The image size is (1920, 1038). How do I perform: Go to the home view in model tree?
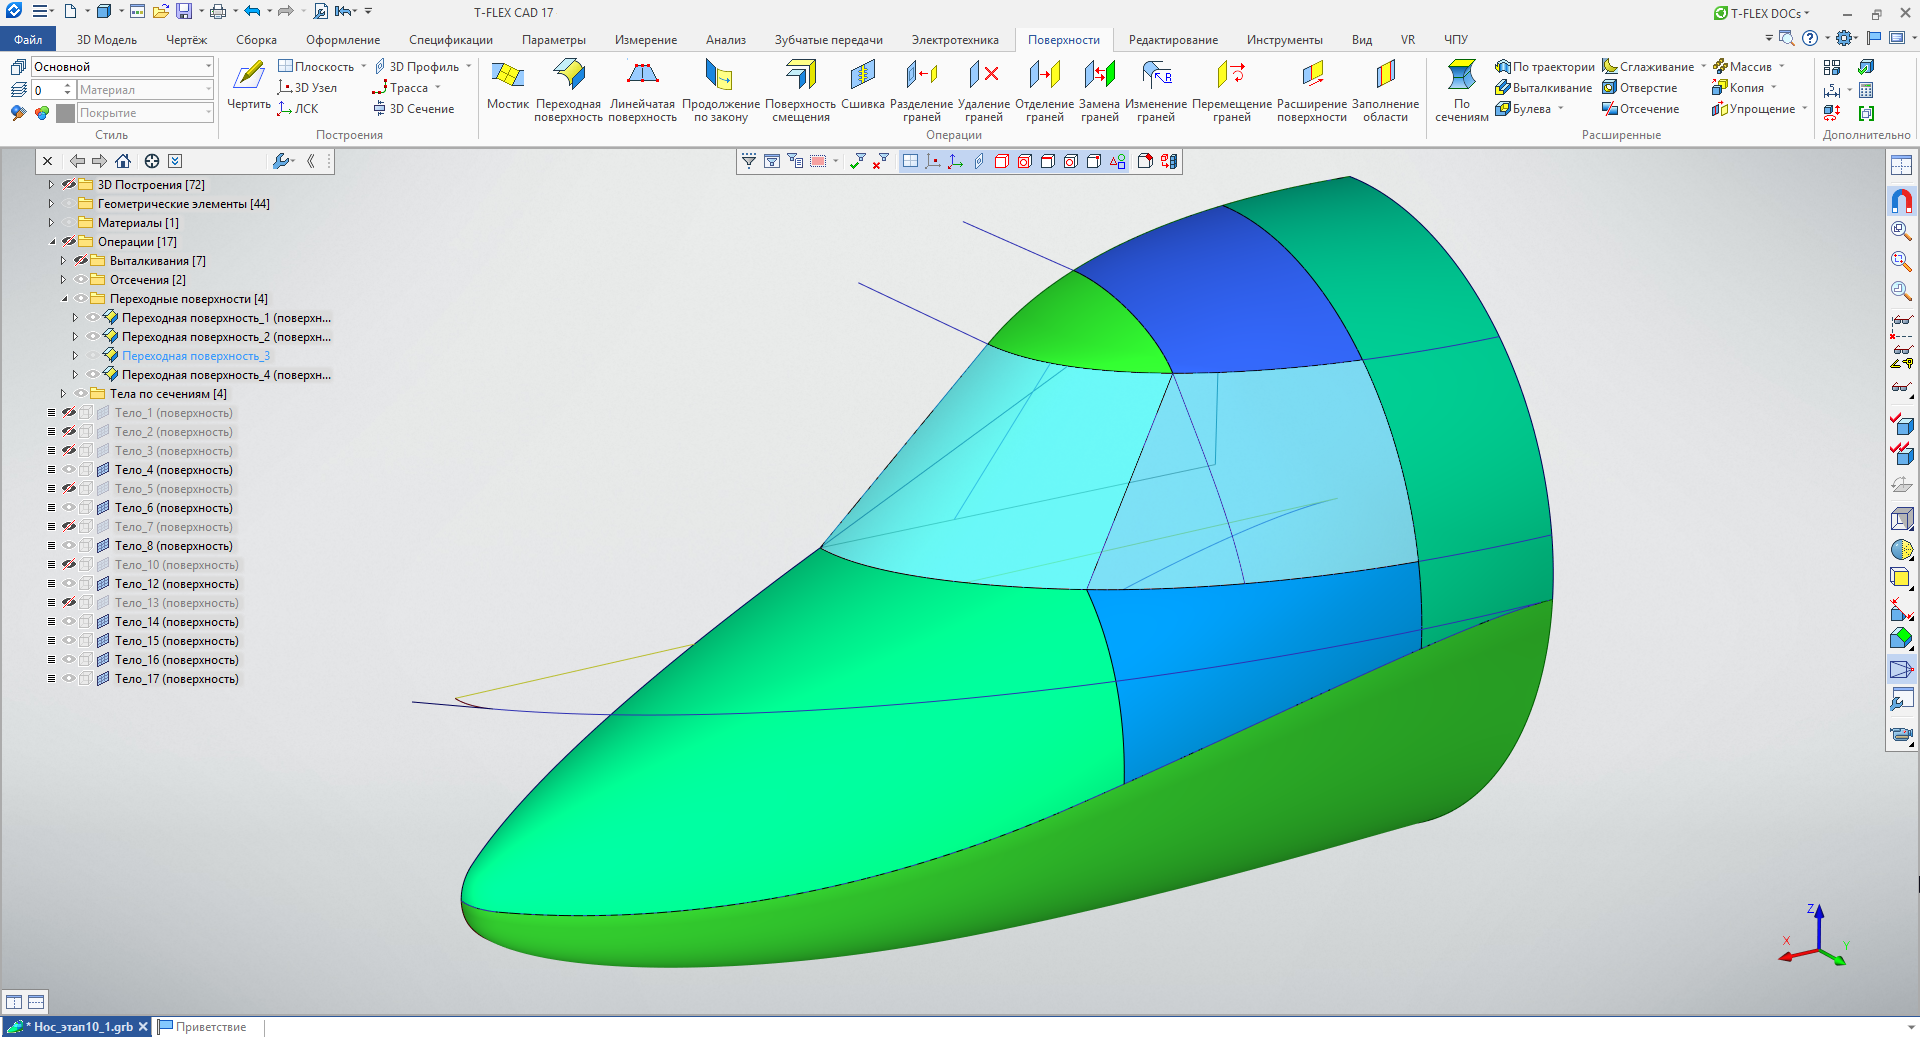coord(123,161)
